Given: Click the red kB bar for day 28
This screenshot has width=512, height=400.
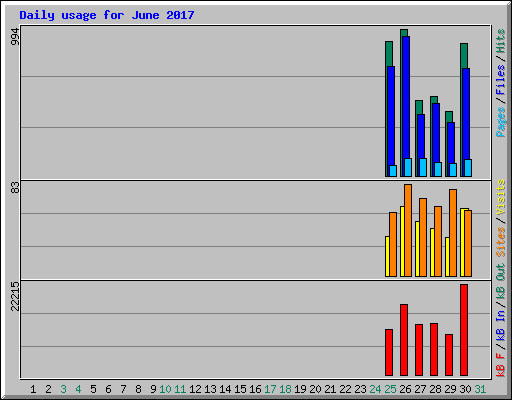Looking at the screenshot, I should 434,350.
